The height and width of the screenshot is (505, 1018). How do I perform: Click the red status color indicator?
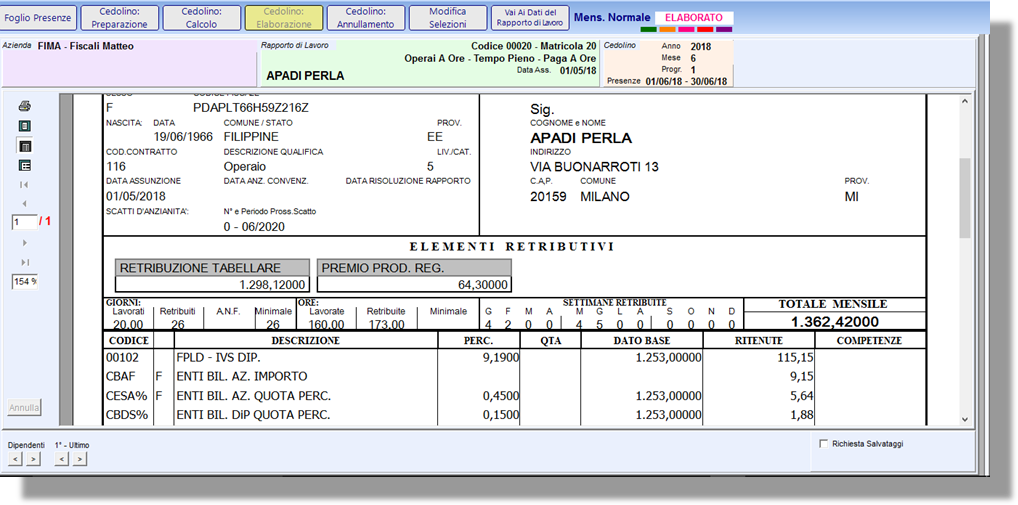705,29
